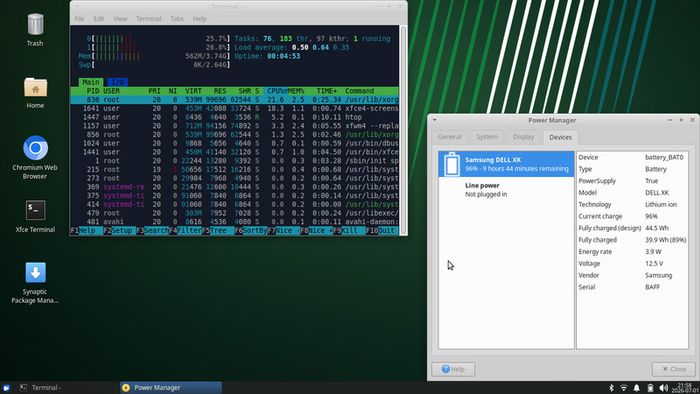Viewport: 700px width, 394px height.
Task: Open the Wi-Fi network tray icon
Action: coord(624,388)
